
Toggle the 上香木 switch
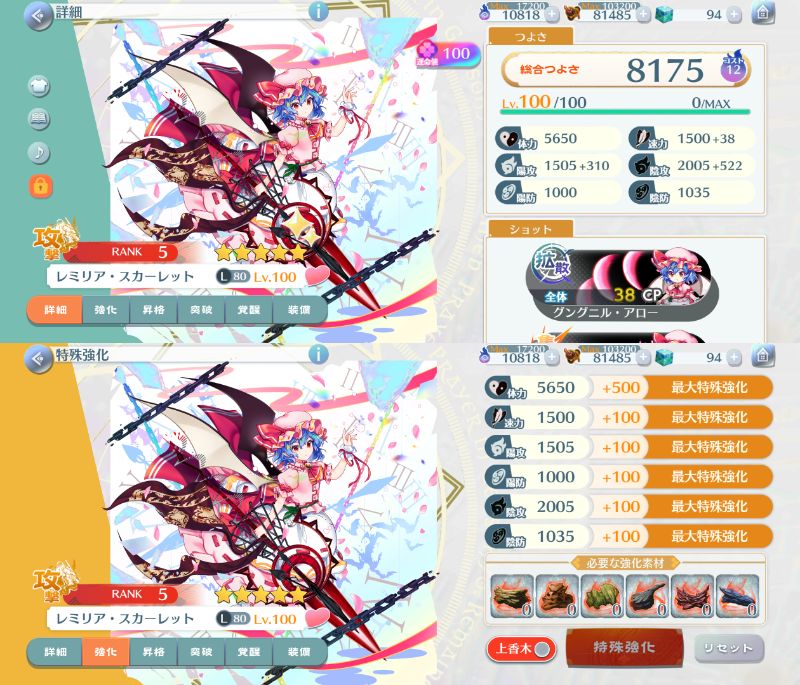click(x=521, y=649)
